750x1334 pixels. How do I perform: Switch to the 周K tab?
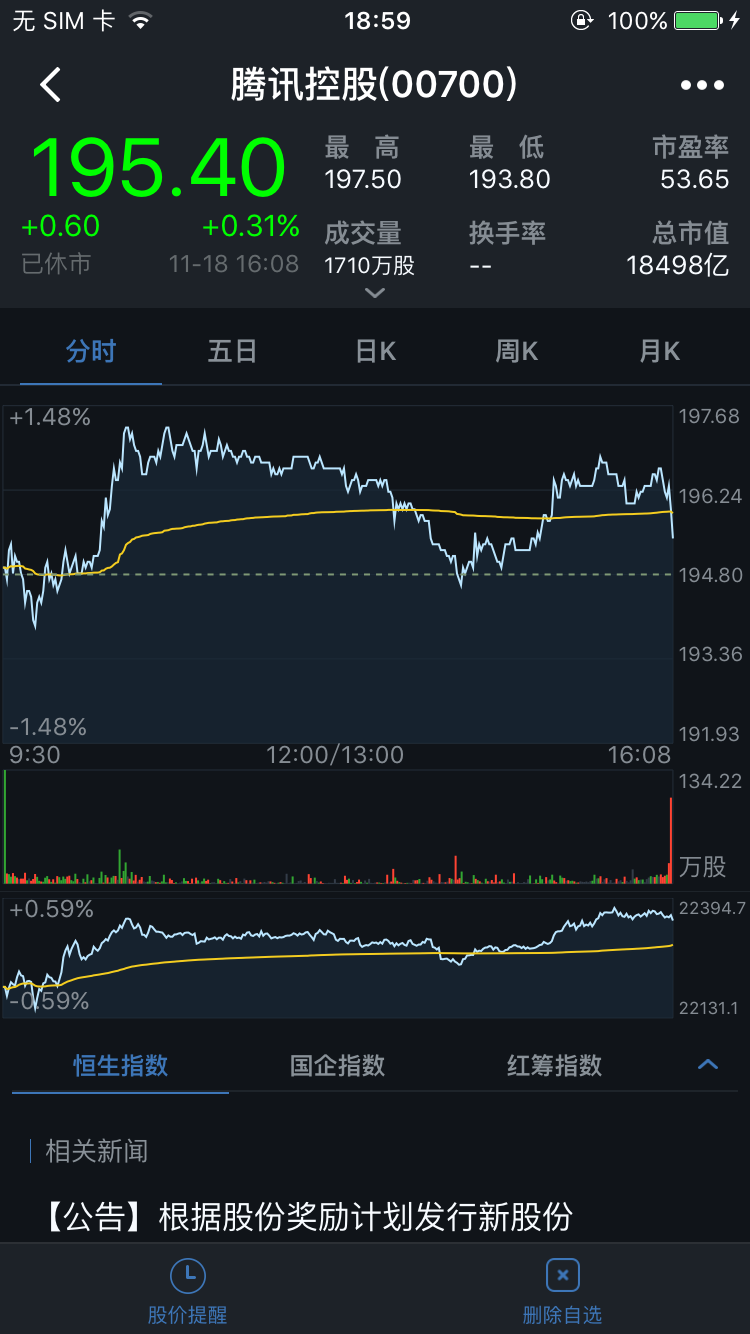coord(517,351)
